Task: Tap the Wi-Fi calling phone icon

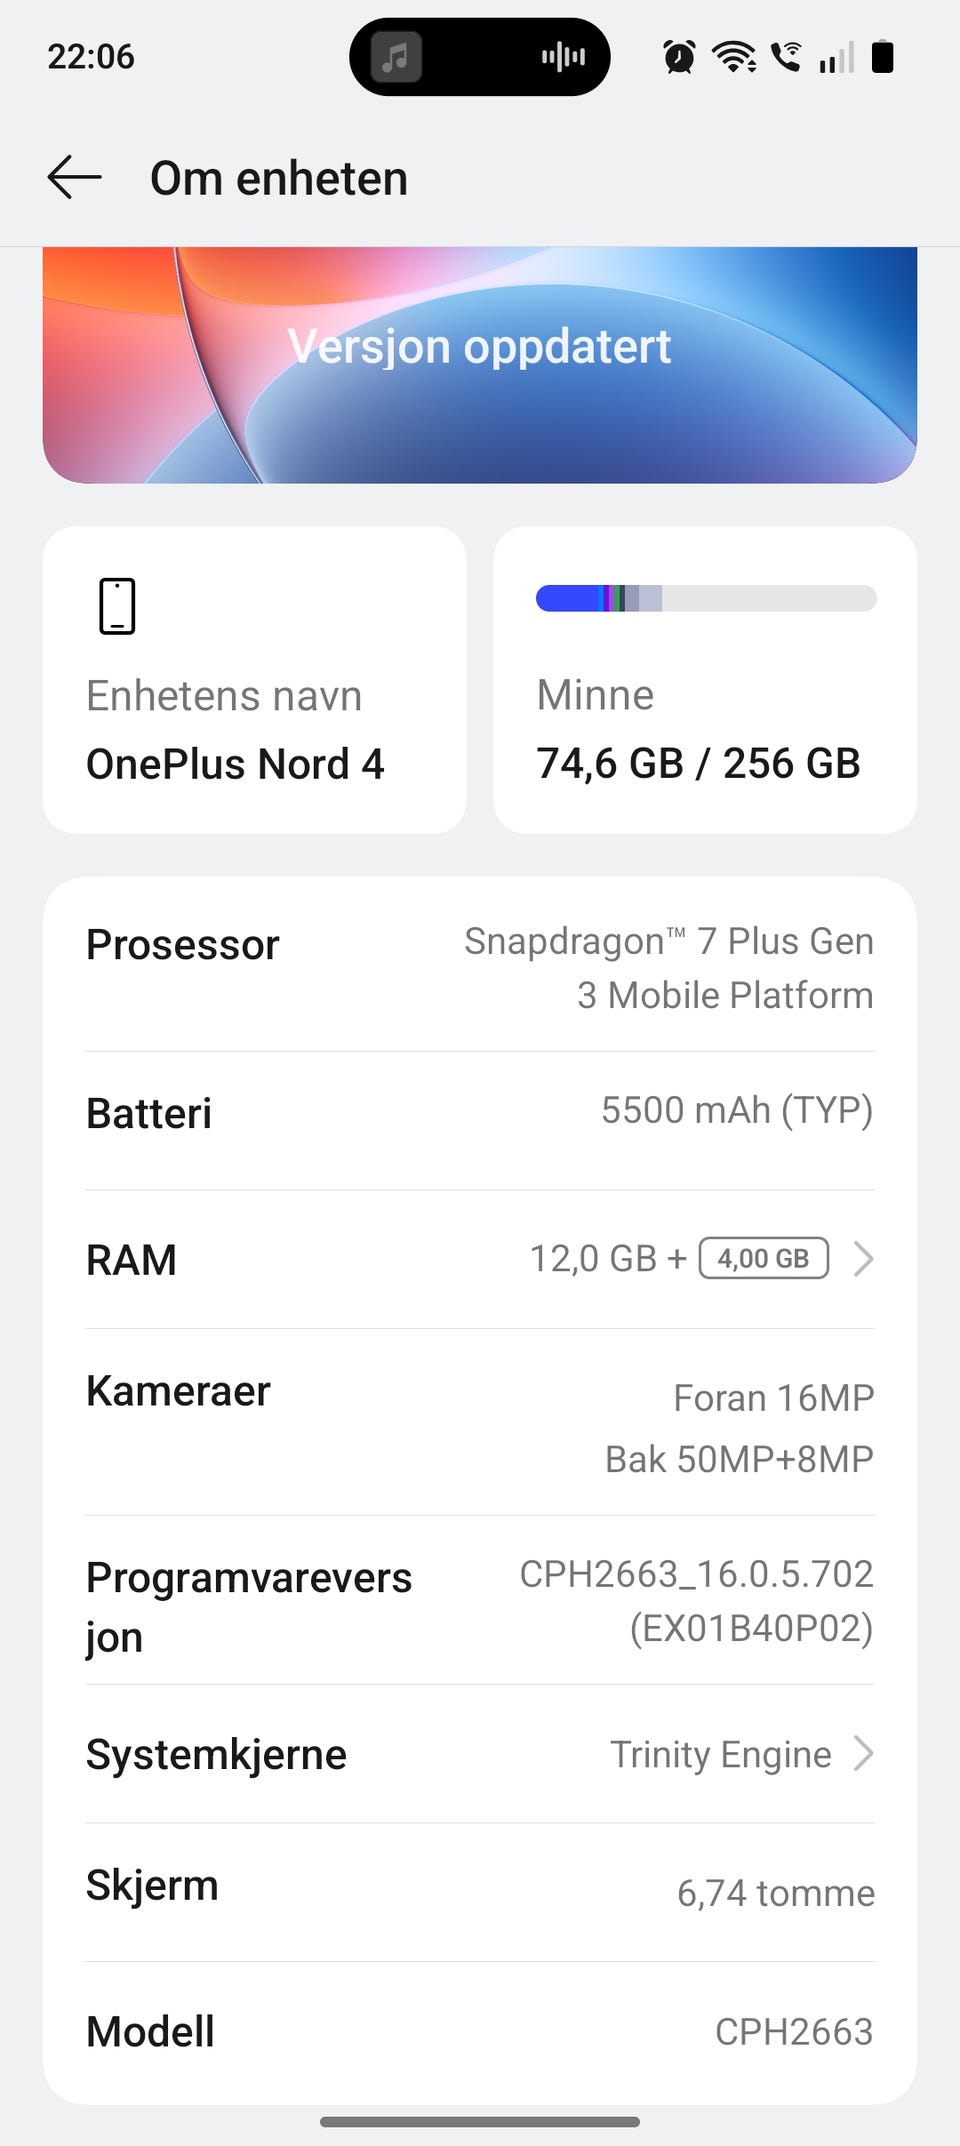Action: pyautogui.click(x=787, y=57)
